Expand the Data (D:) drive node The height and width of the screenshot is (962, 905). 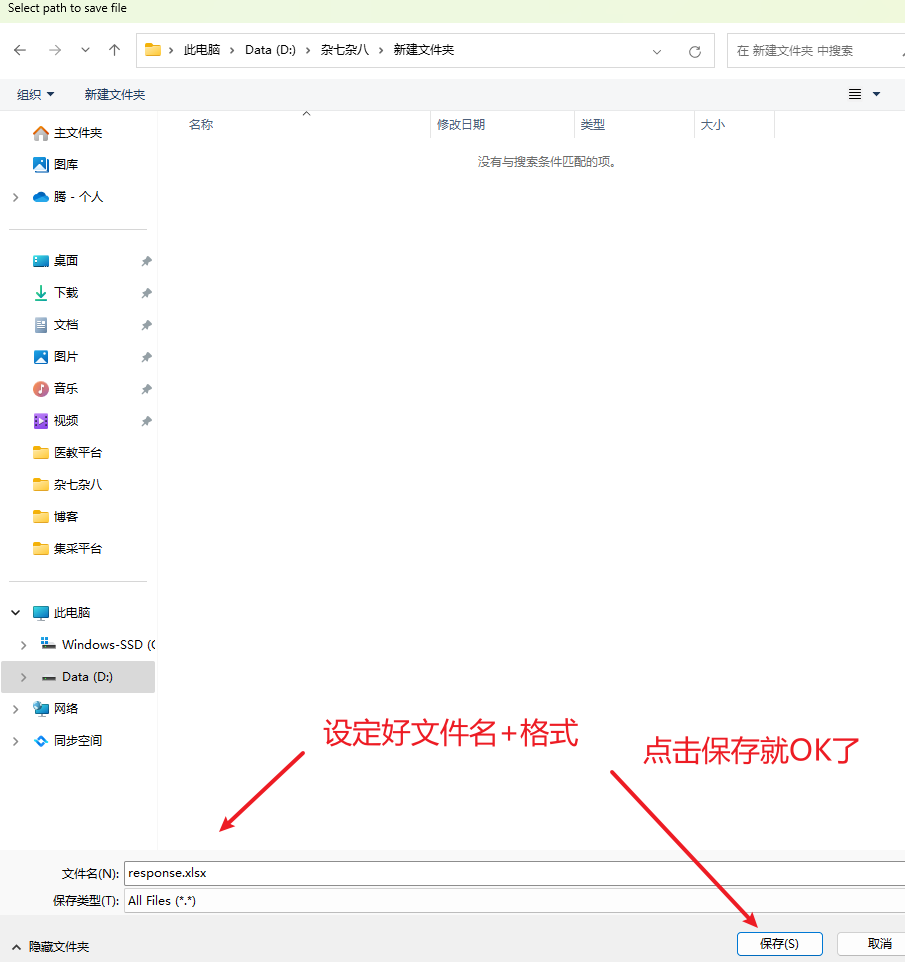point(24,677)
